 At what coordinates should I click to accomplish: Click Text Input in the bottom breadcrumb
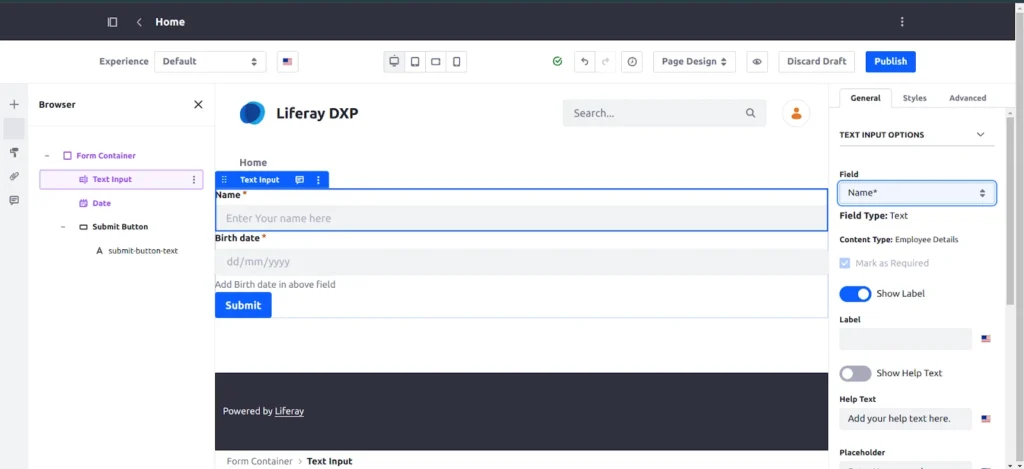[329, 461]
